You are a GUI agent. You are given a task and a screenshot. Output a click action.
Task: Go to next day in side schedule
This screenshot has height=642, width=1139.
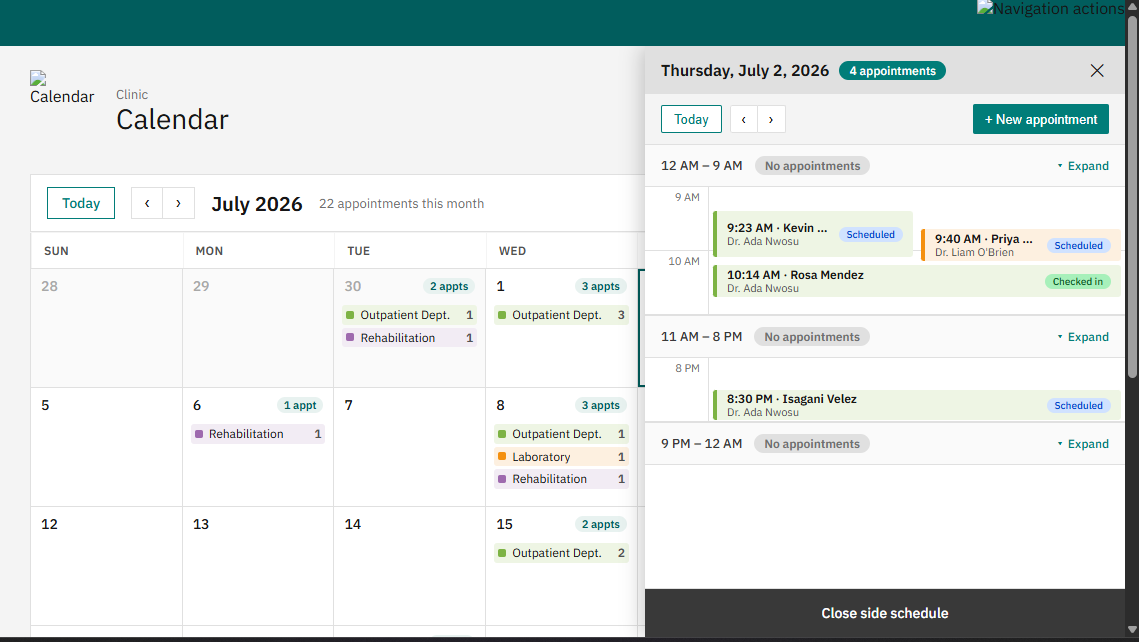click(771, 119)
